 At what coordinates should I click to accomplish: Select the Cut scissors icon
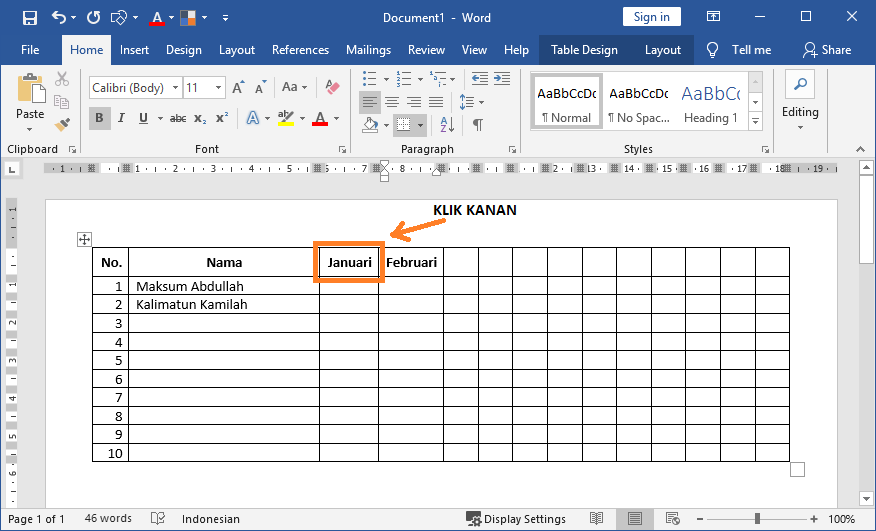point(62,79)
